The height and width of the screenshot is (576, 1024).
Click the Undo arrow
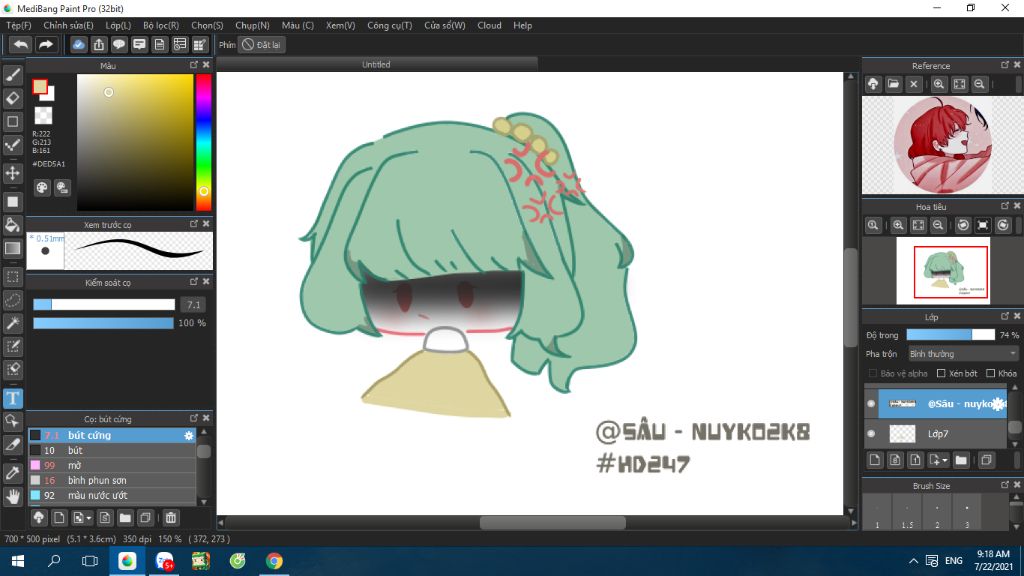pyautogui.click(x=21, y=44)
